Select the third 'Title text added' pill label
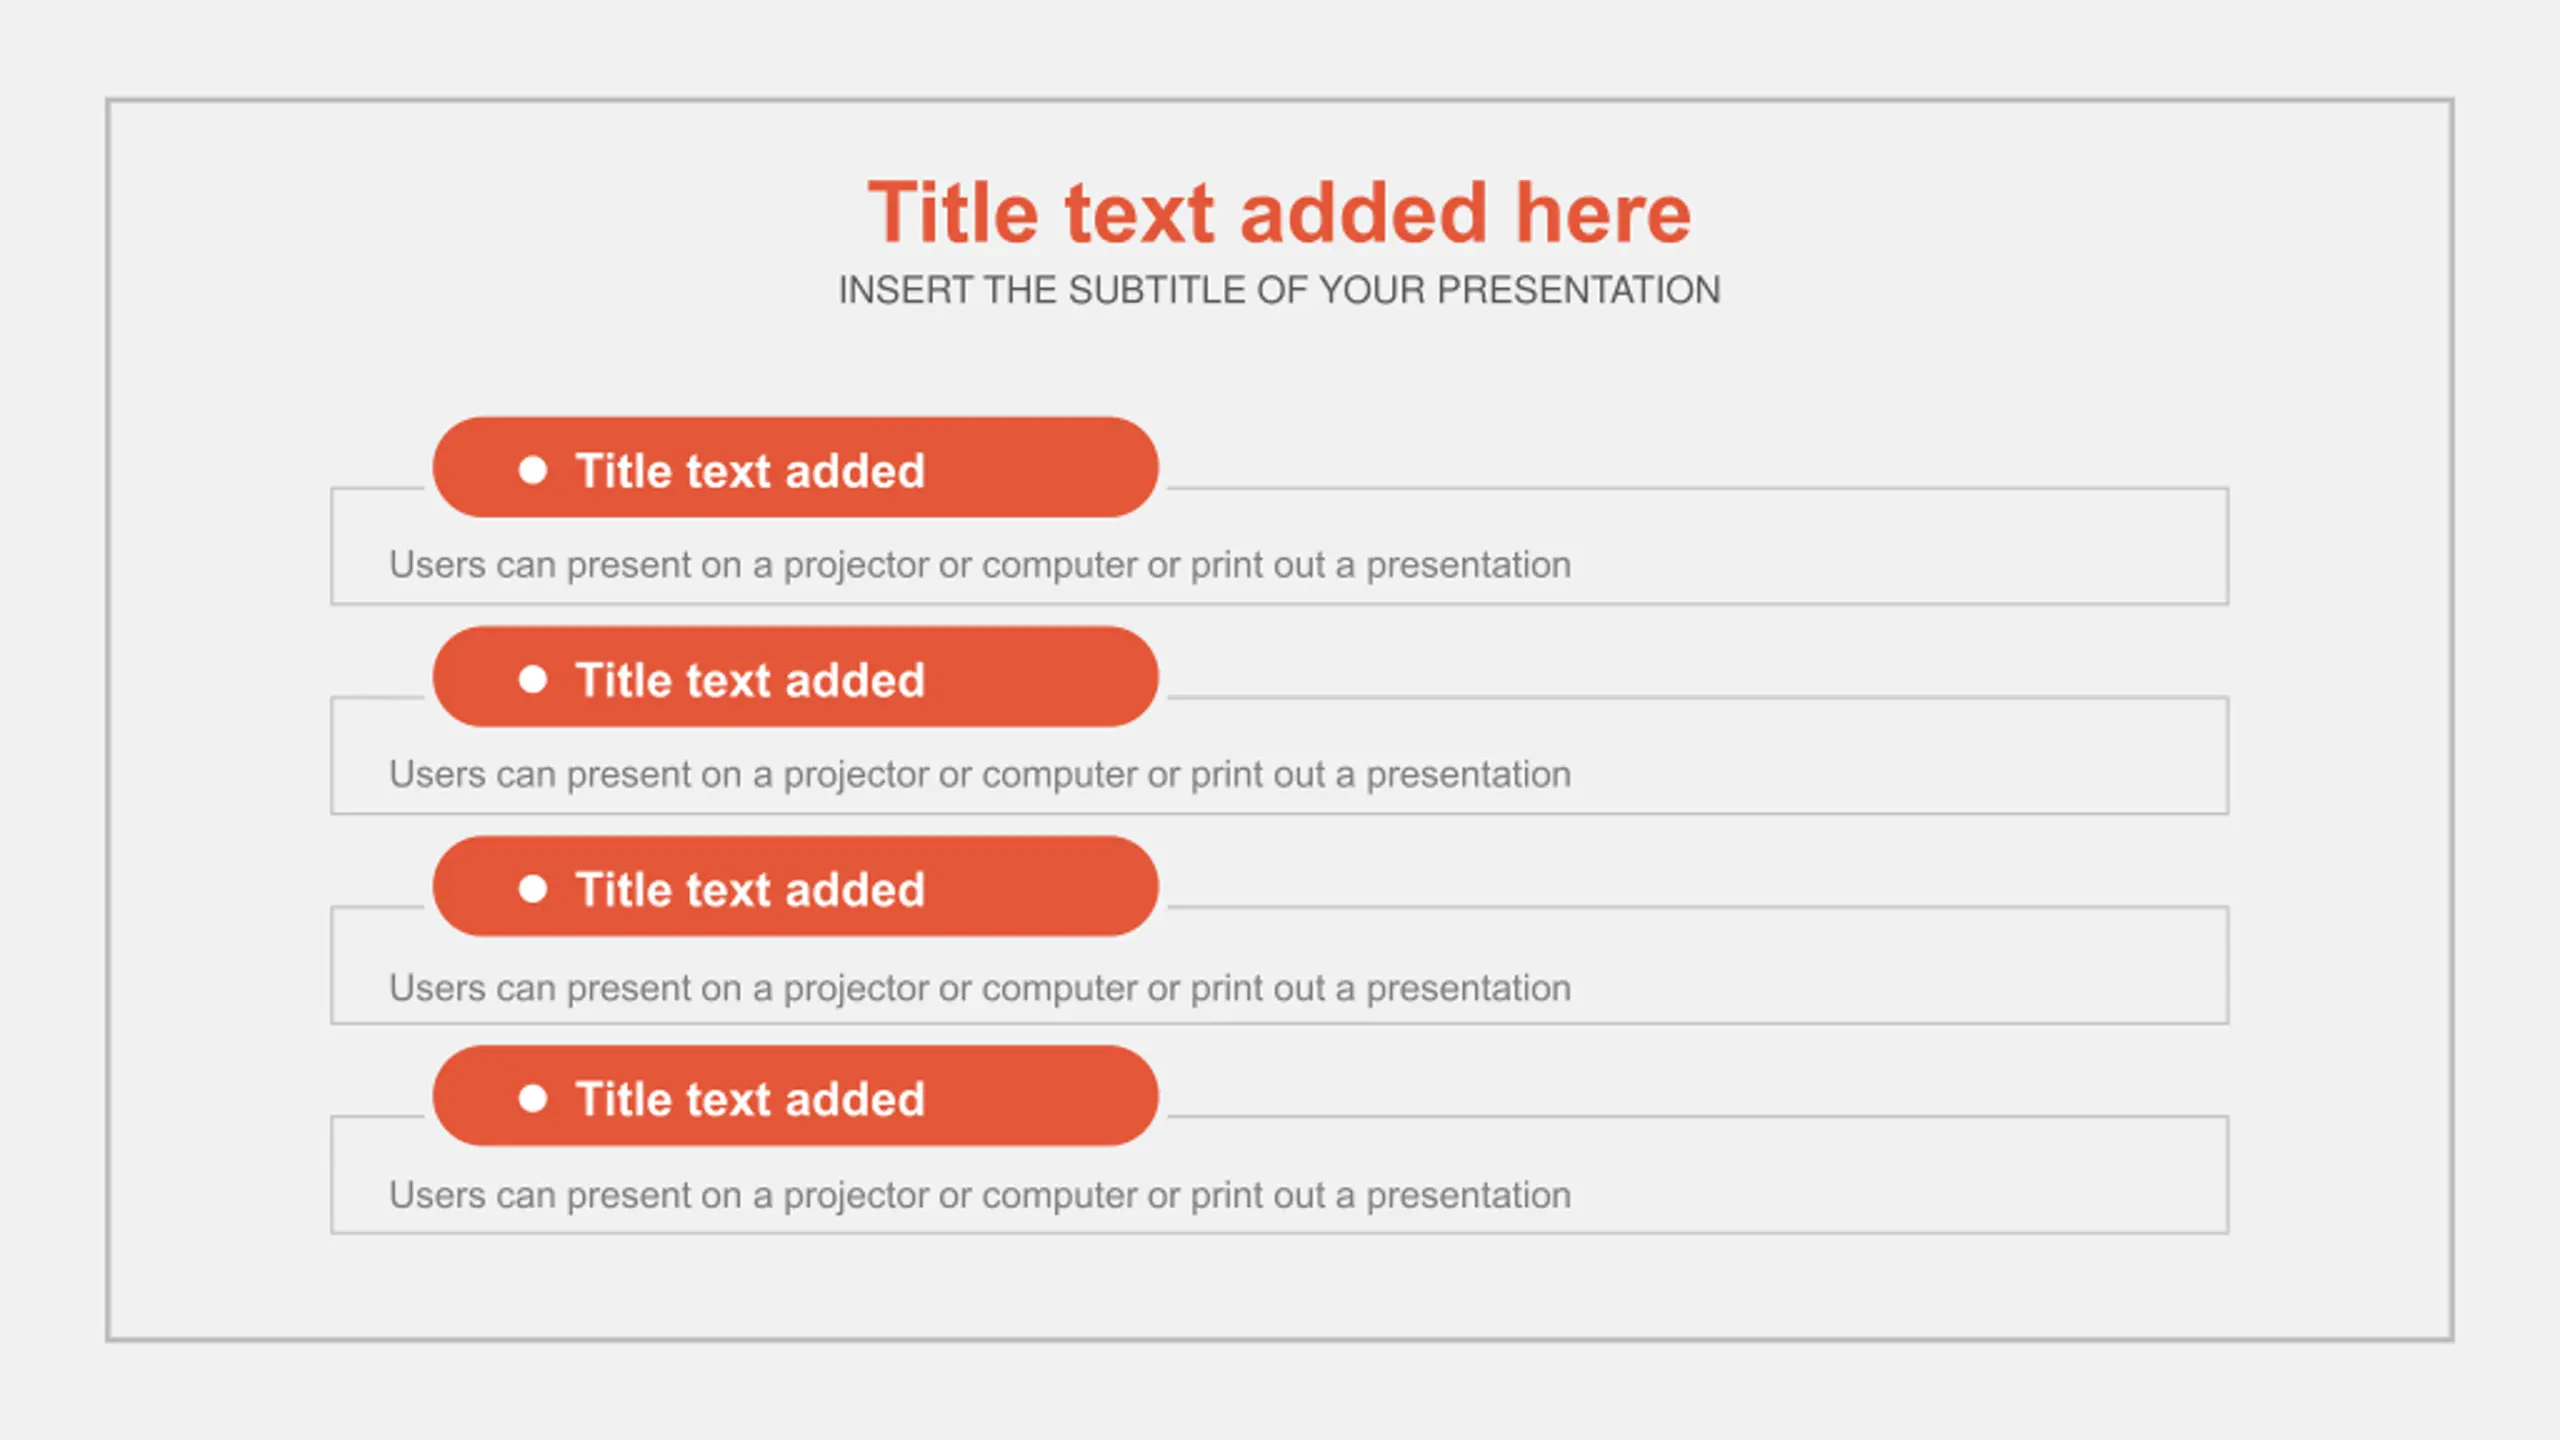2560x1440 pixels. point(750,890)
